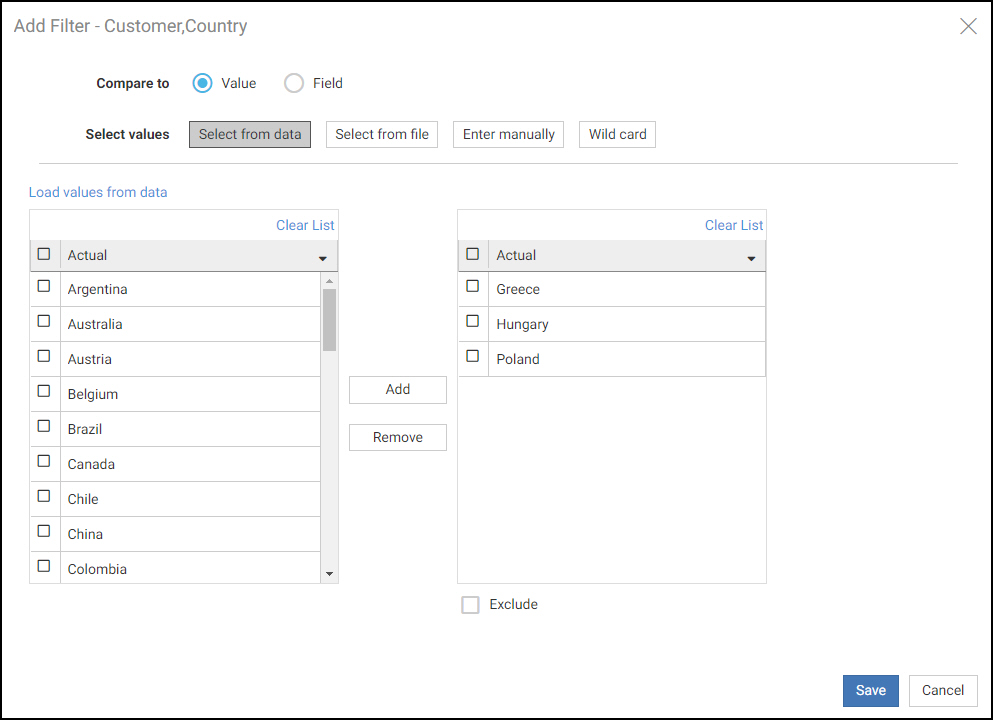
Task: Check the select-all box in left list
Action: pos(43,254)
